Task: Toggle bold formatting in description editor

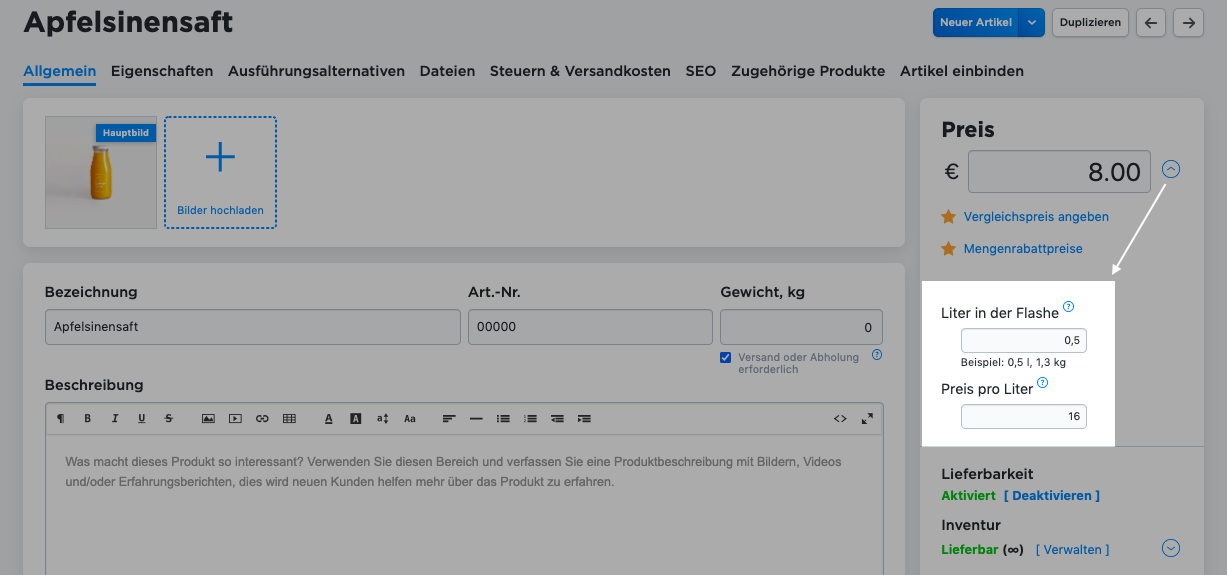Action: (88, 419)
